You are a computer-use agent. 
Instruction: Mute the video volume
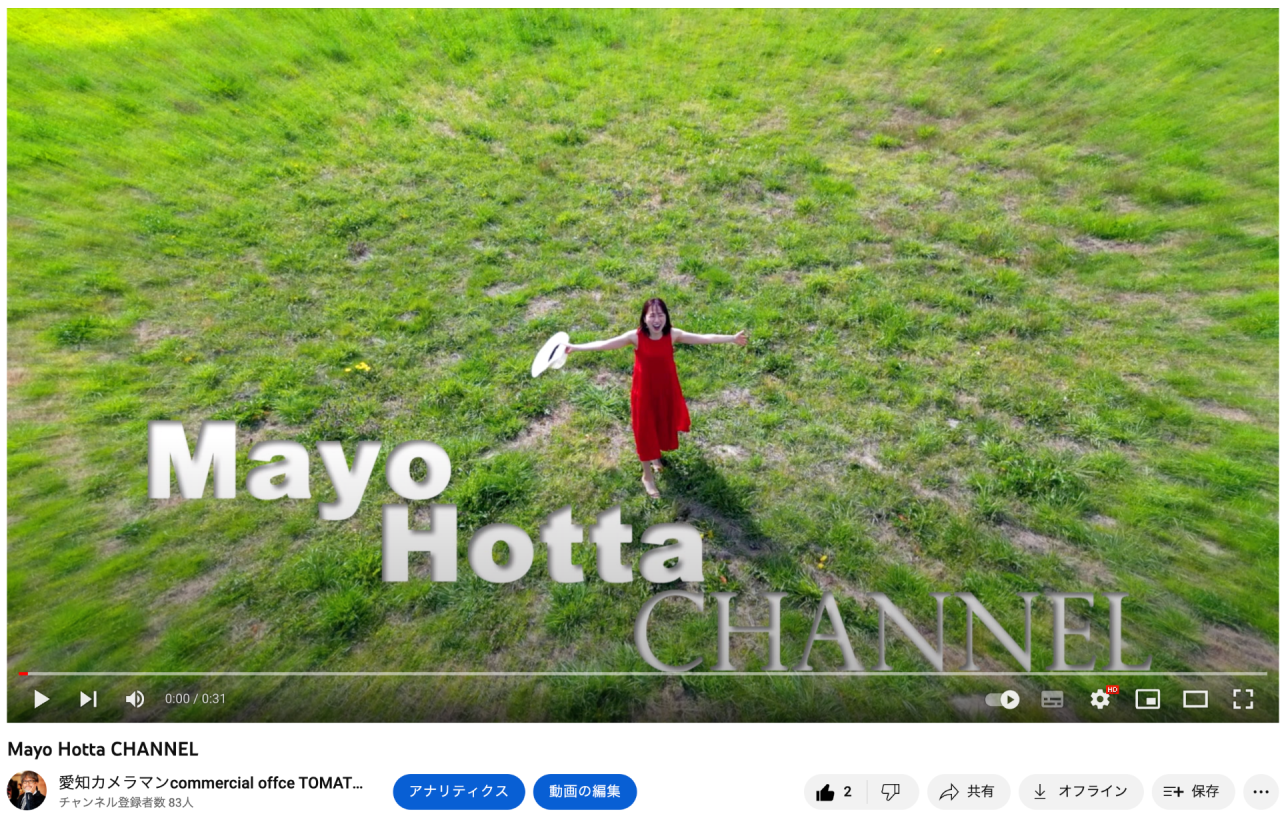click(135, 699)
